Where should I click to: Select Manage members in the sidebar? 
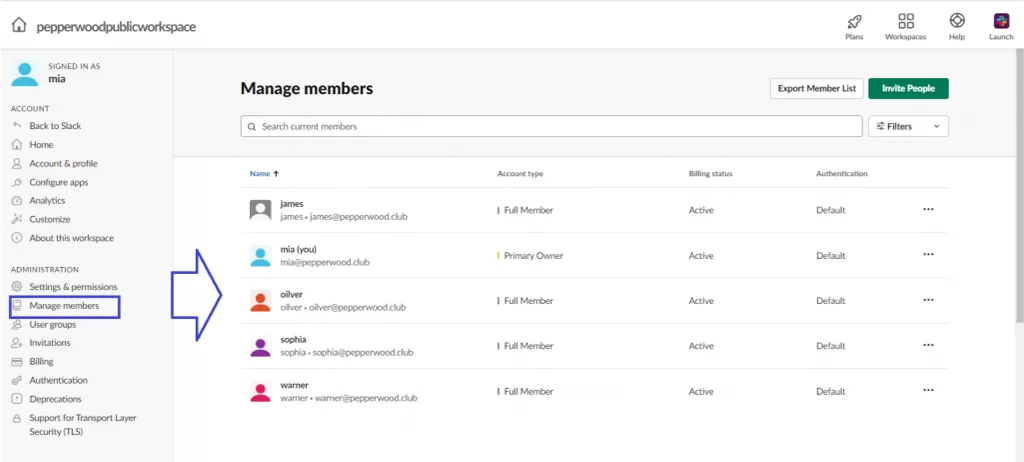coord(64,305)
